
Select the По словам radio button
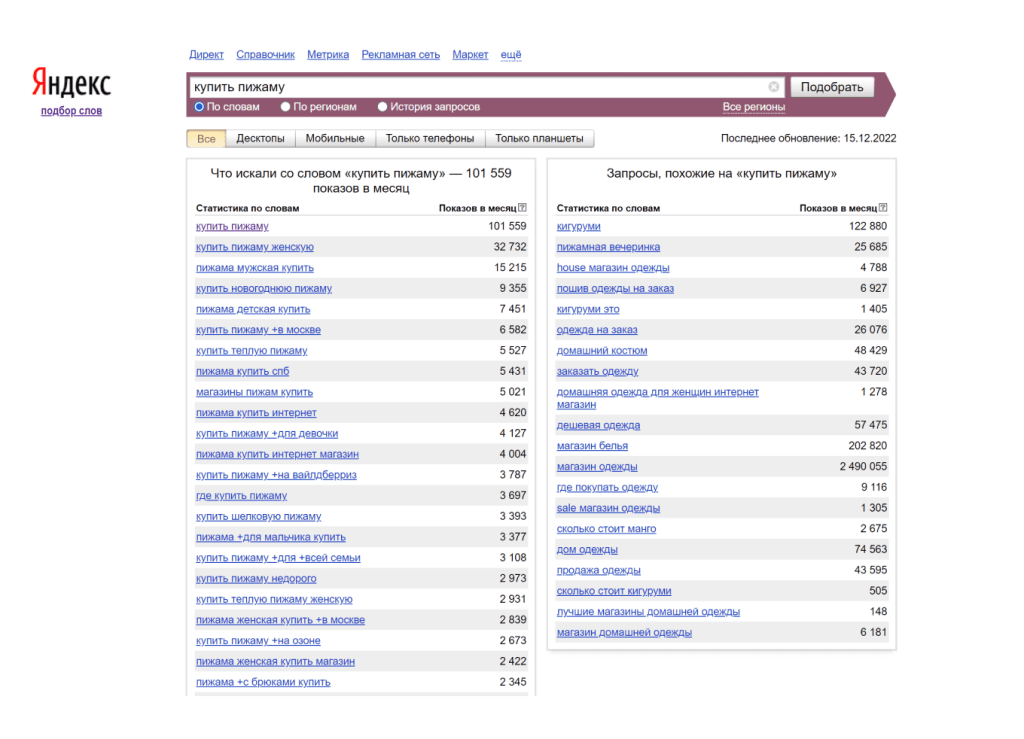[x=200, y=107]
